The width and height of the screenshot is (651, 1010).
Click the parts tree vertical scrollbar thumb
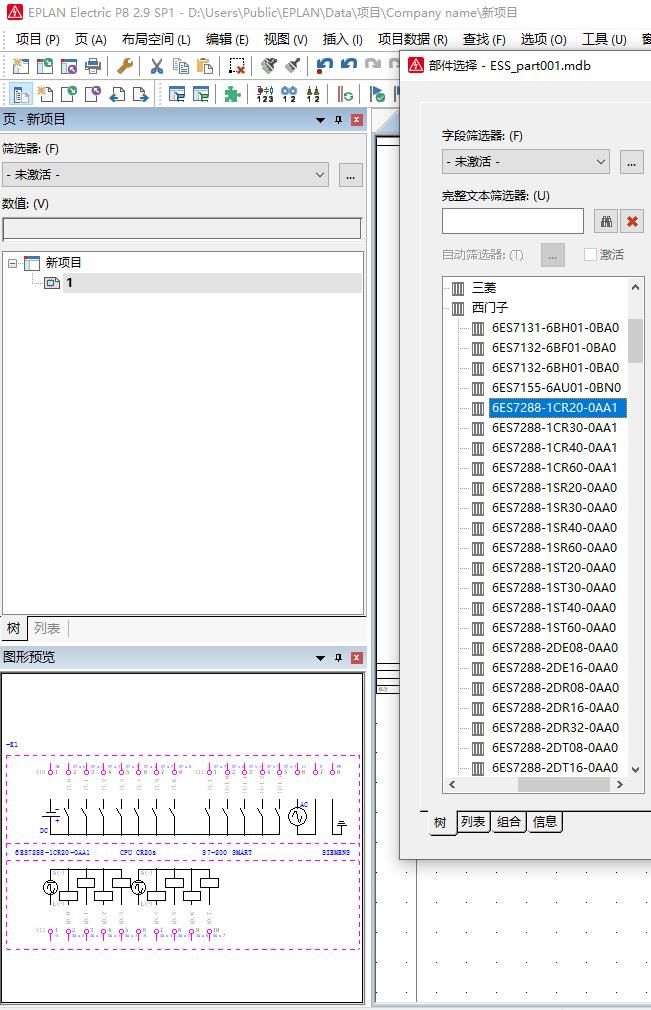click(x=635, y=341)
